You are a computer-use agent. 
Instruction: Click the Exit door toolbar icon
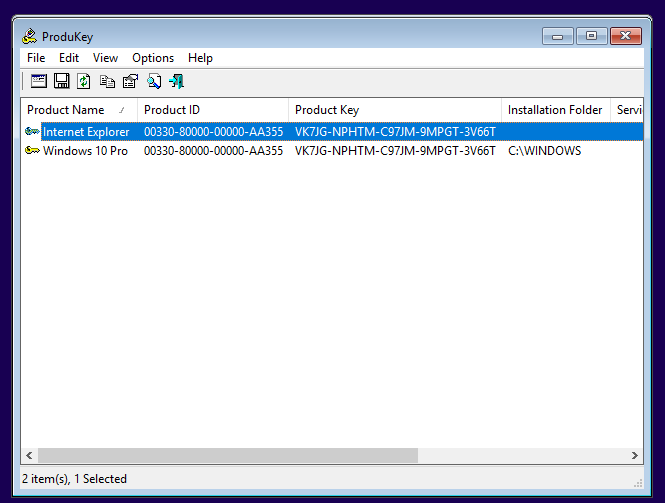176,81
